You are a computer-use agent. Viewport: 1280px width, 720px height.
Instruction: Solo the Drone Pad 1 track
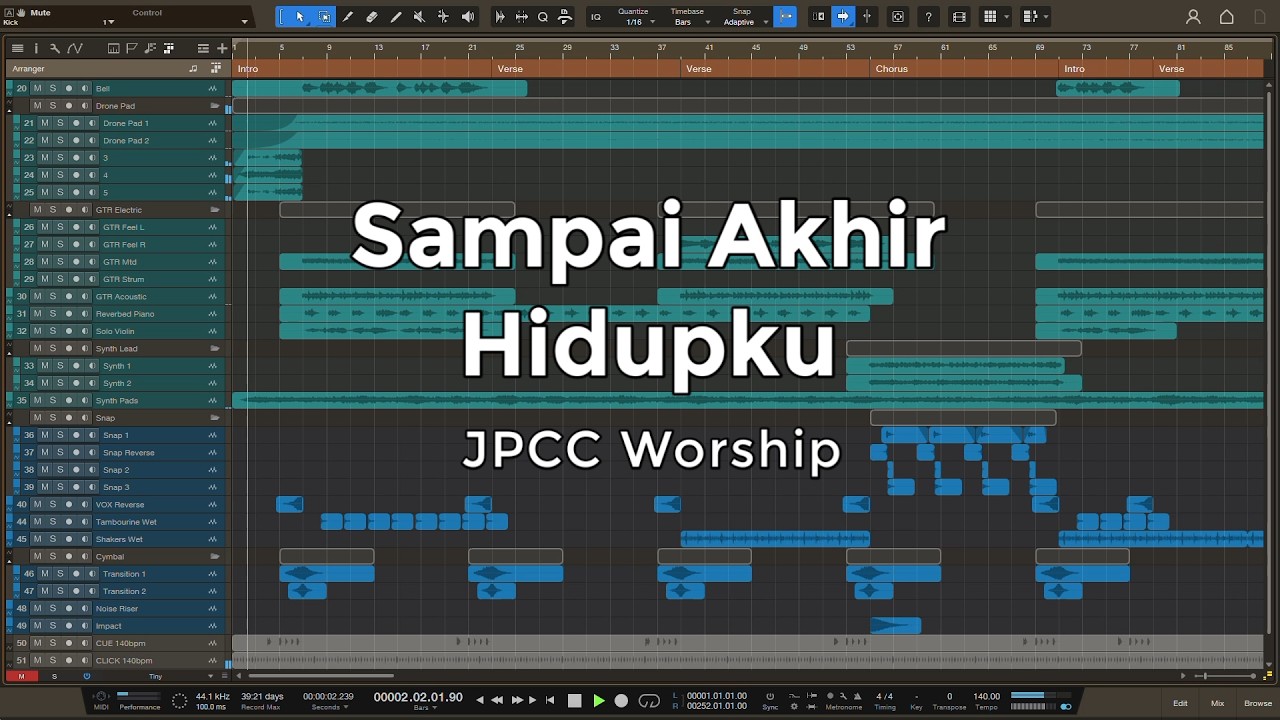coord(60,123)
